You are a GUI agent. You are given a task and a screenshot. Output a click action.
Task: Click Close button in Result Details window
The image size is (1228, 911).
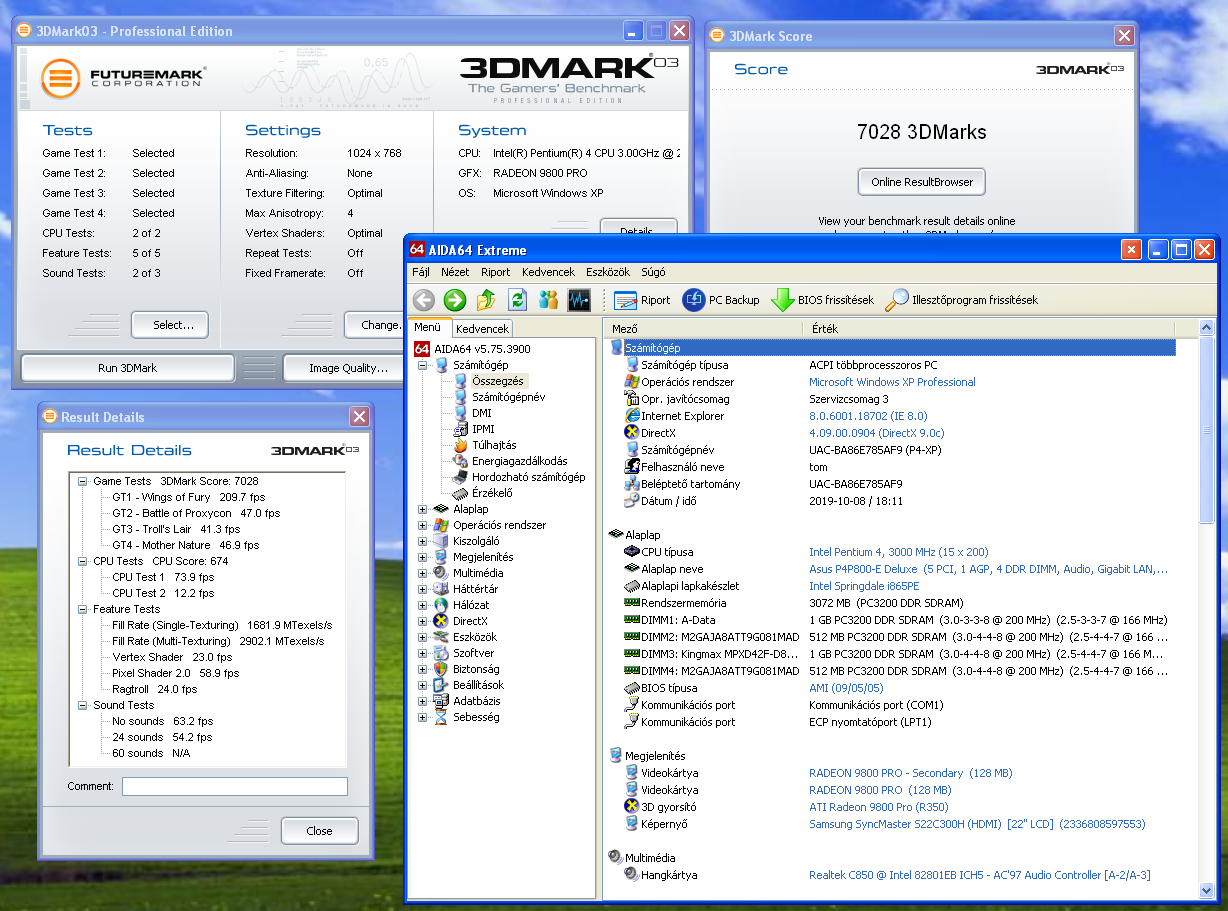(x=319, y=831)
